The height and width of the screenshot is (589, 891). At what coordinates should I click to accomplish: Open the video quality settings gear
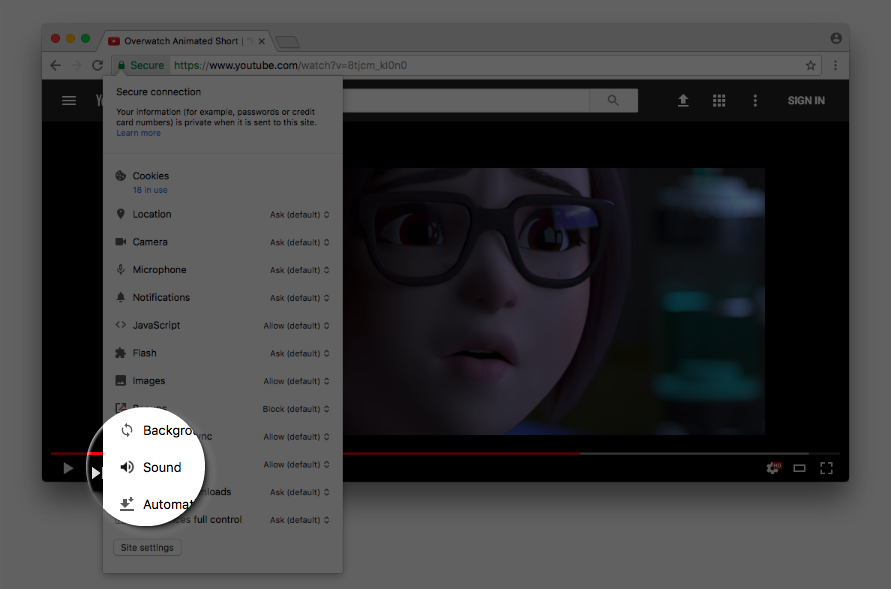pyautogui.click(x=772, y=467)
